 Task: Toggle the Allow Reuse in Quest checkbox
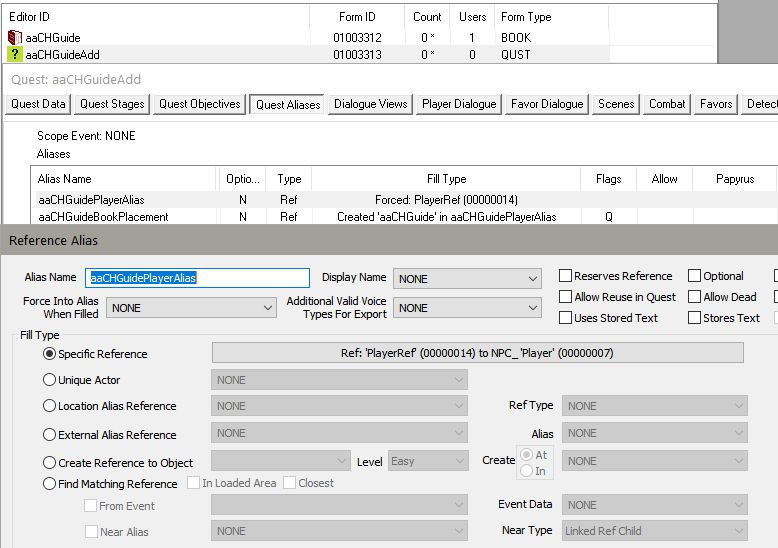tap(566, 297)
